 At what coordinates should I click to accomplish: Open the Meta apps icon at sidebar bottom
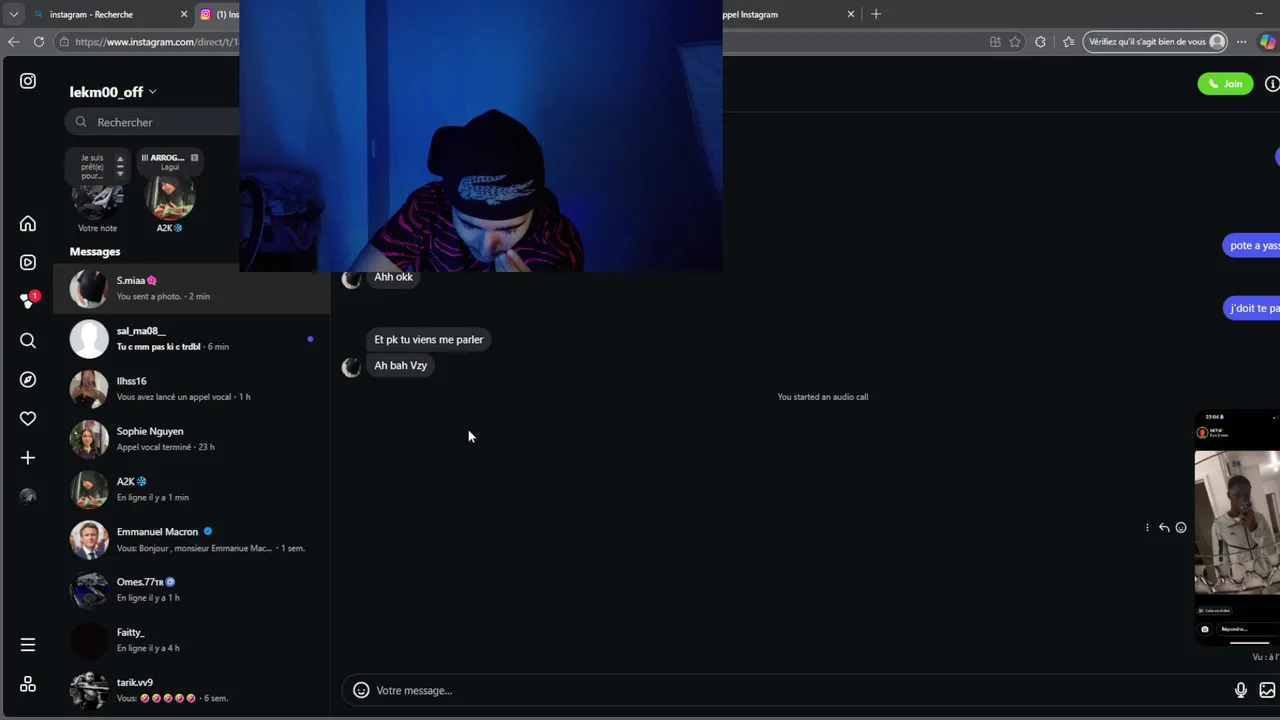28,684
